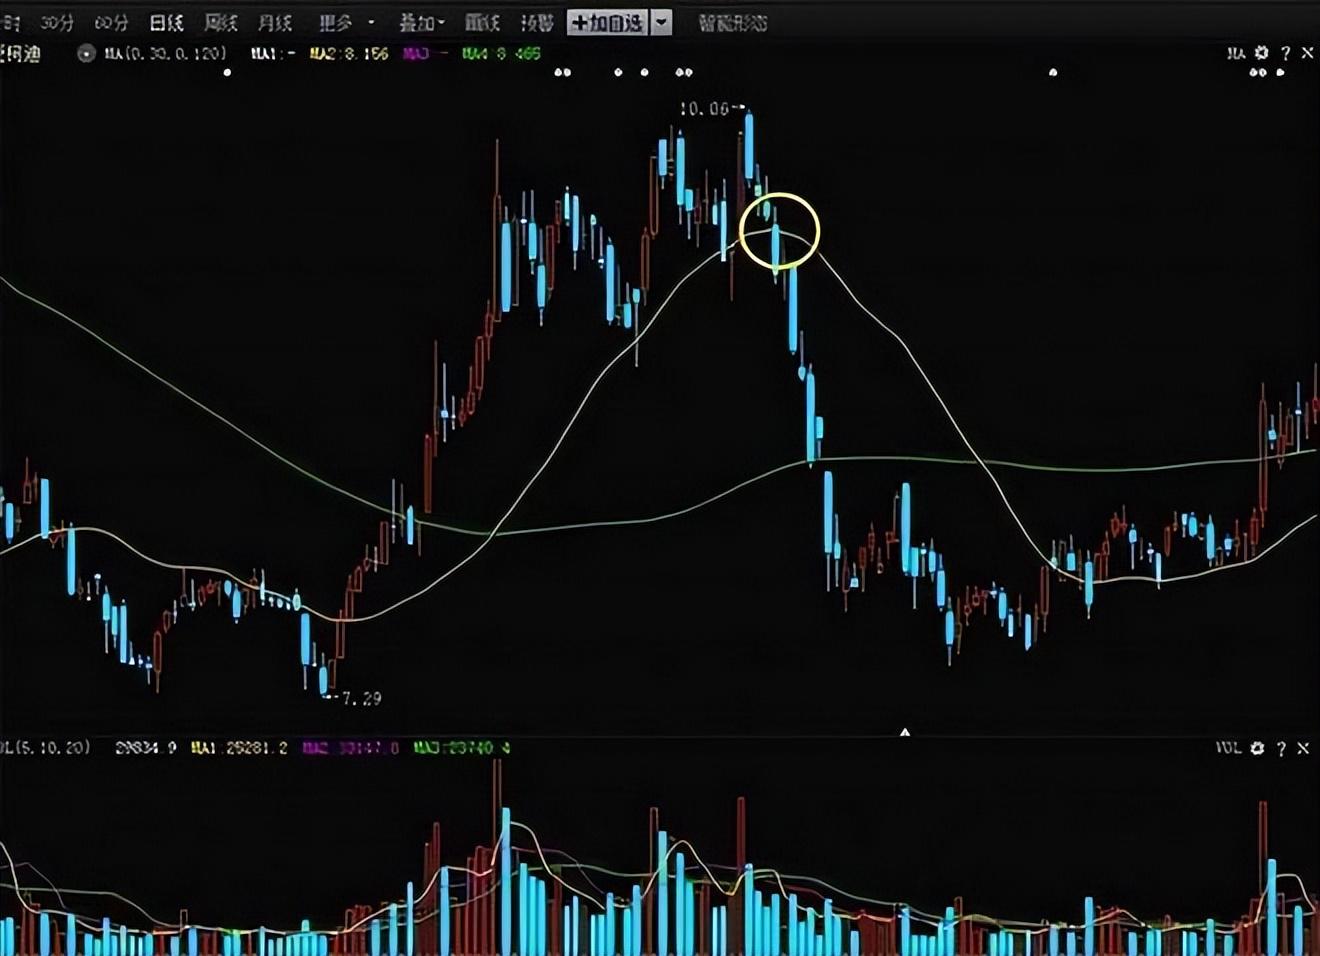Click the 7.29 low price label
The image size is (1320, 956).
[362, 698]
